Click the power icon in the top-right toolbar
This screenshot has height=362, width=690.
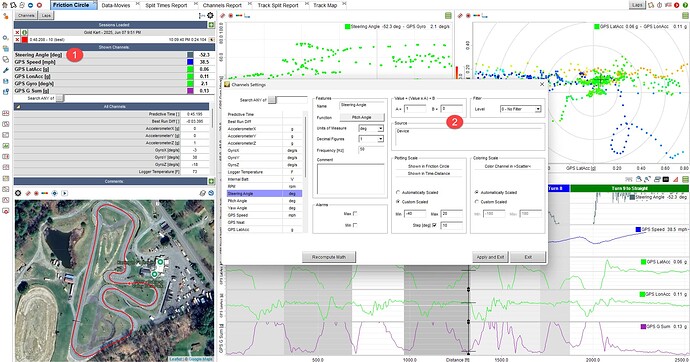click(659, 5)
